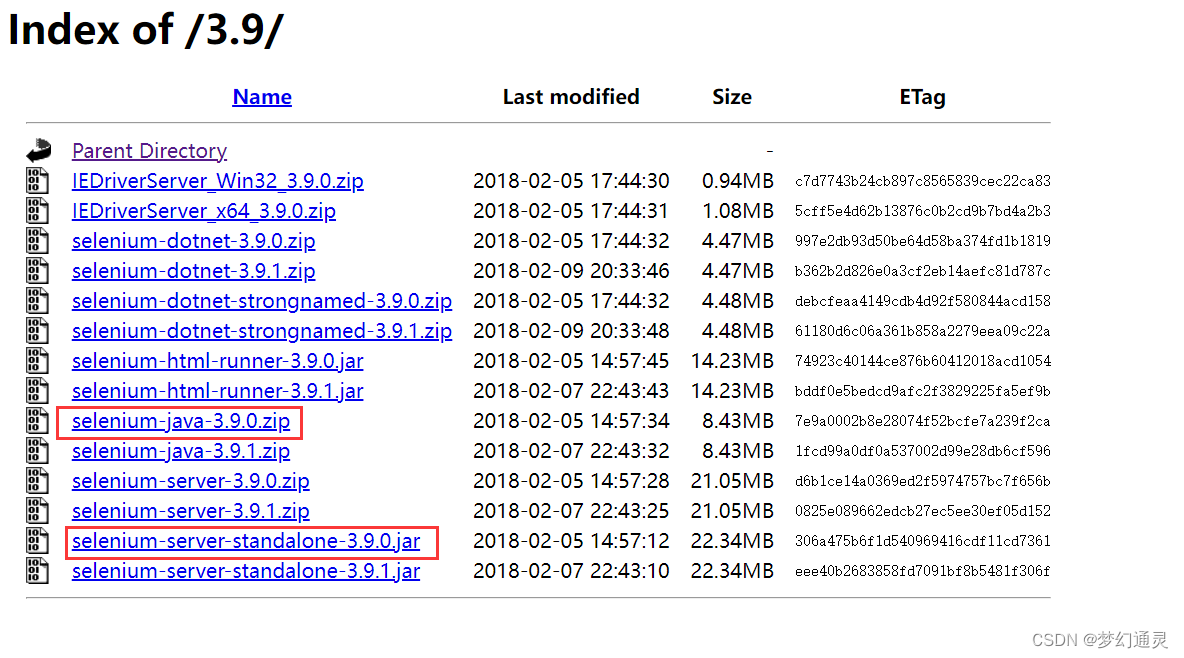Image resolution: width=1184 pixels, height=658 pixels.
Task: Click the ETag 0825e089662edcb27ec5ee30ef05d152
Action: (923, 511)
